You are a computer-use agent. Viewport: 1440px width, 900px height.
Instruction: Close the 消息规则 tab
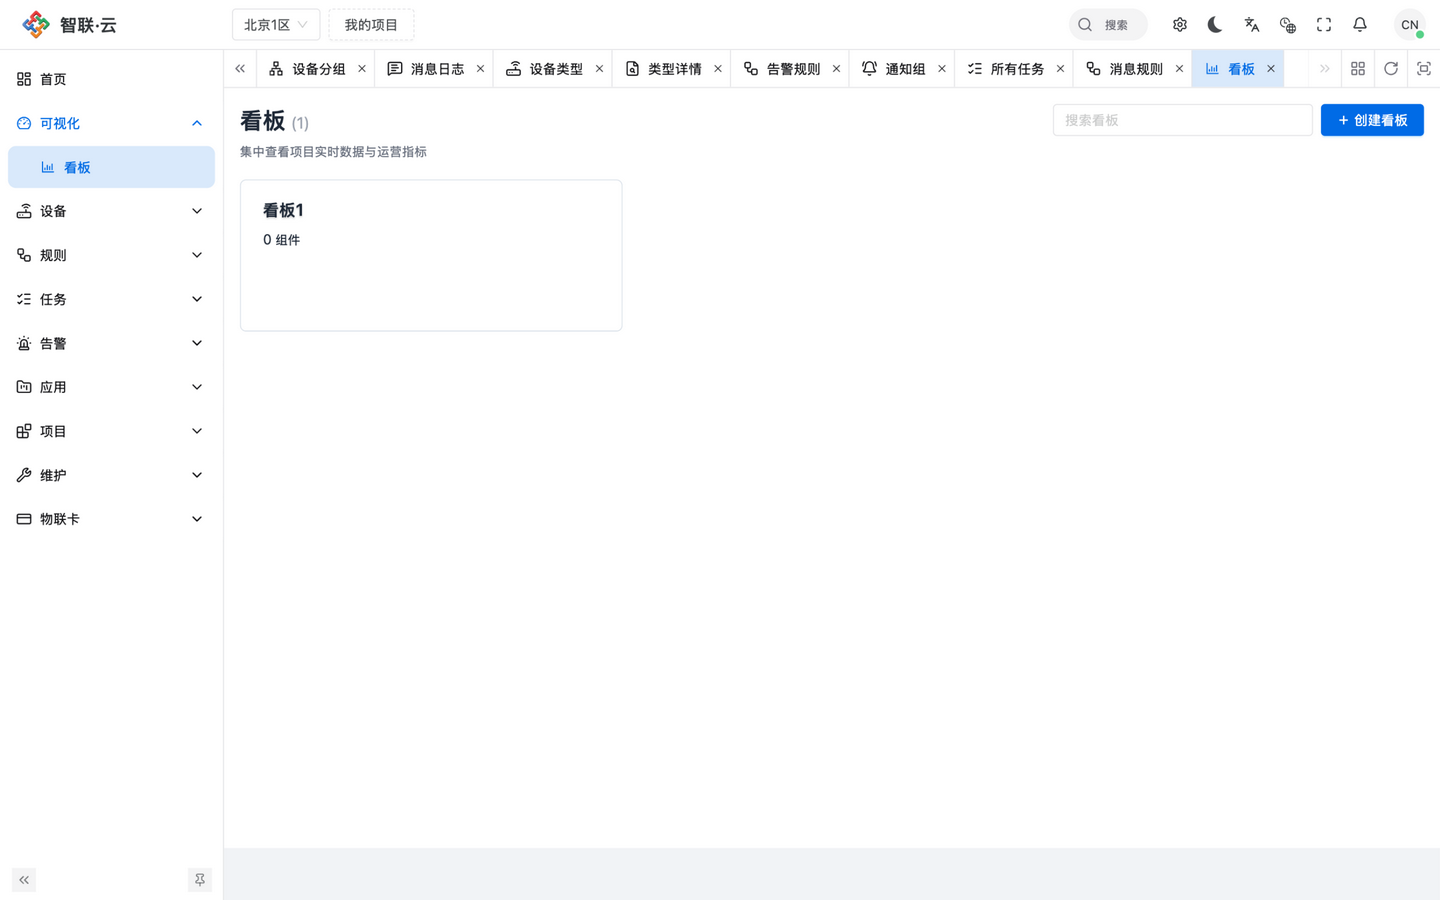point(1180,69)
